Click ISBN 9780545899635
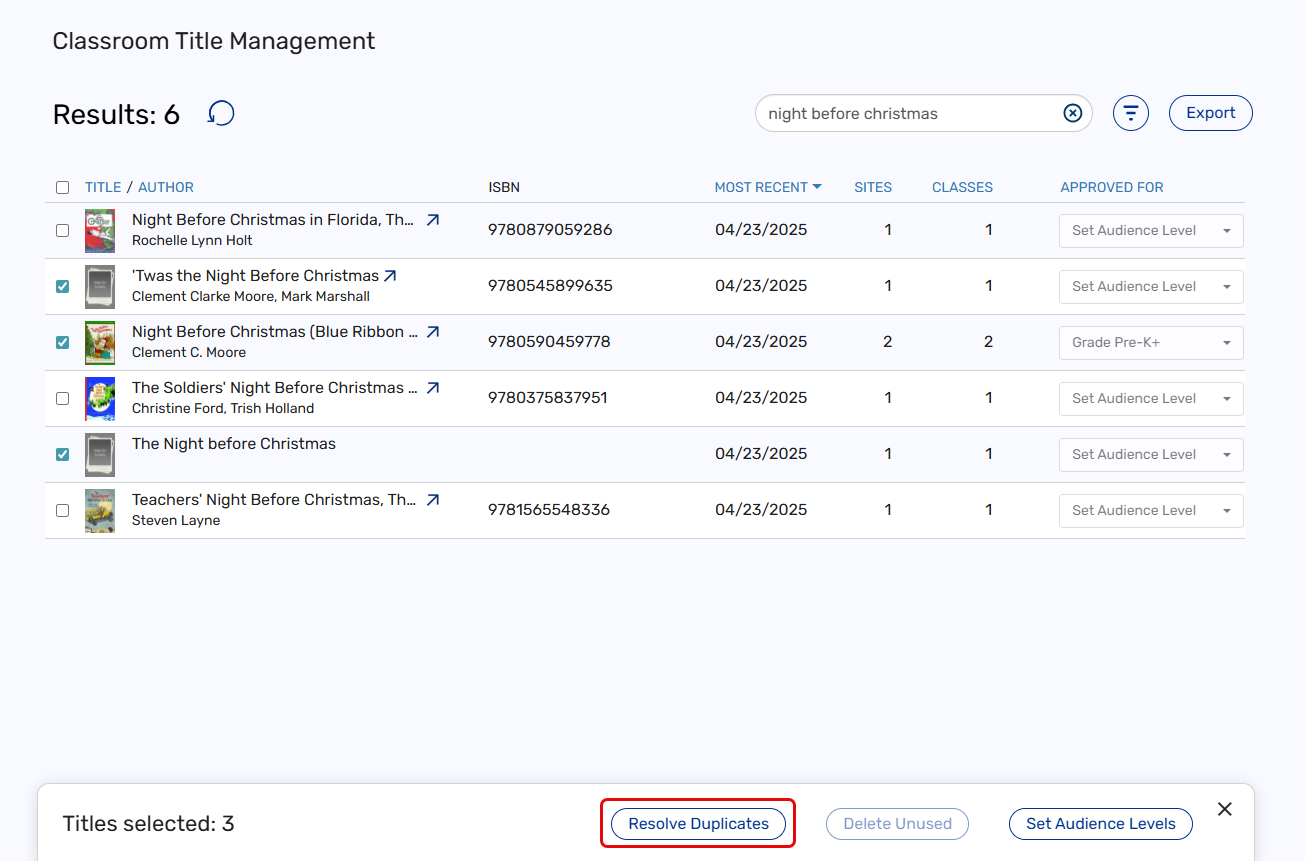The height and width of the screenshot is (861, 1305). tap(550, 286)
